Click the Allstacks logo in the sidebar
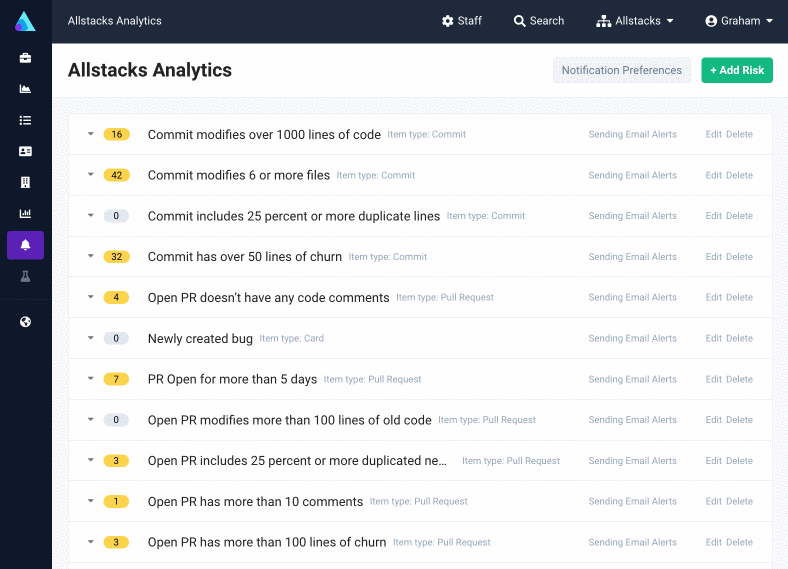The width and height of the screenshot is (788, 569). (x=25, y=21)
